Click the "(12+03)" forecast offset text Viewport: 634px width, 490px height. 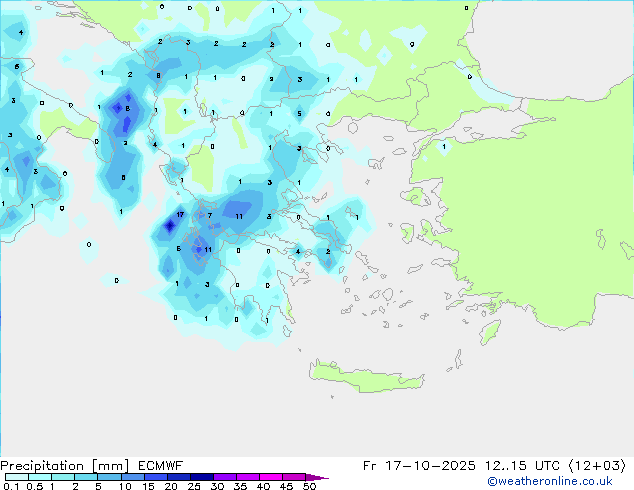[597, 466]
